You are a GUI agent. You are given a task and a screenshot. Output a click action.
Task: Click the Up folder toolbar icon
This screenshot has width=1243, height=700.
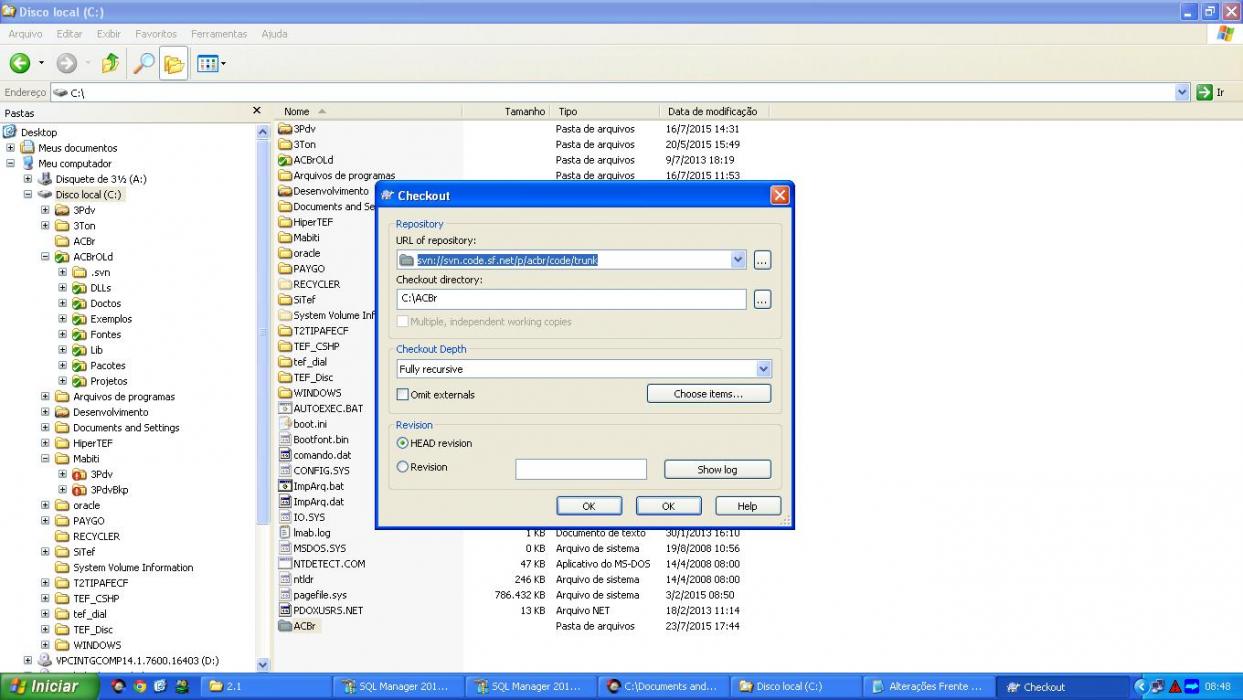click(x=110, y=63)
